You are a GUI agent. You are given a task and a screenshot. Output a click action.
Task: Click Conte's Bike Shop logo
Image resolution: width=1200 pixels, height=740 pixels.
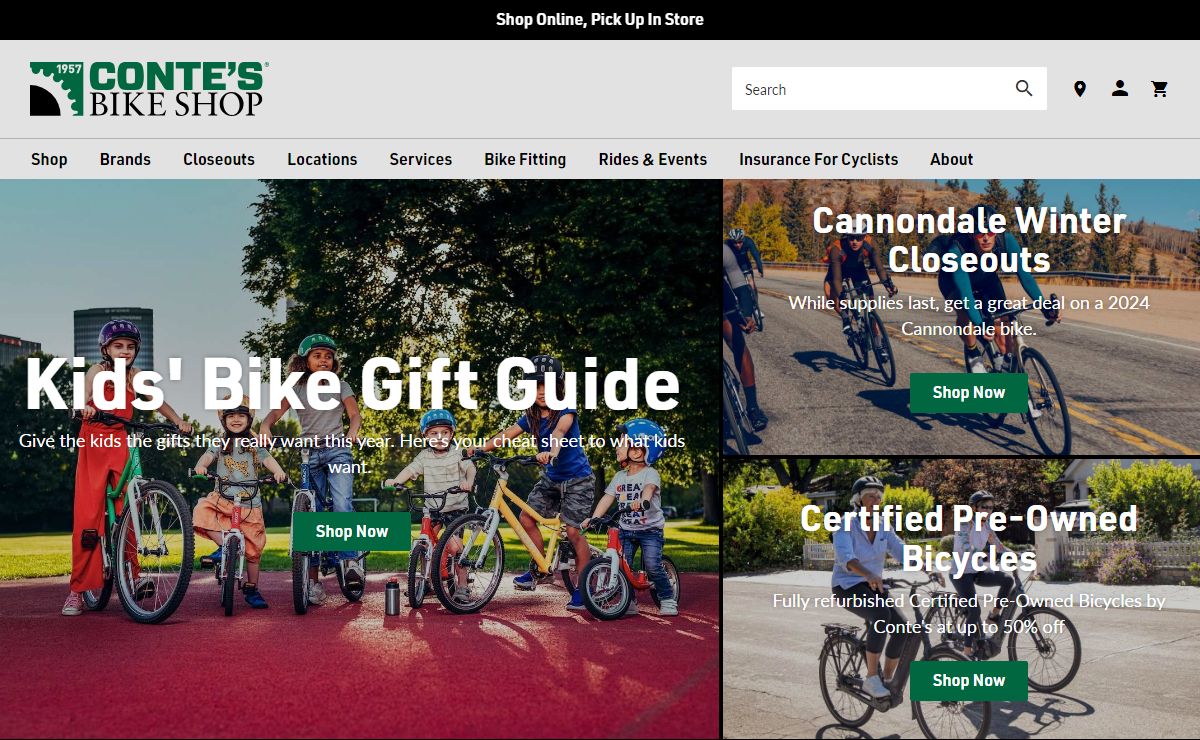click(x=149, y=89)
